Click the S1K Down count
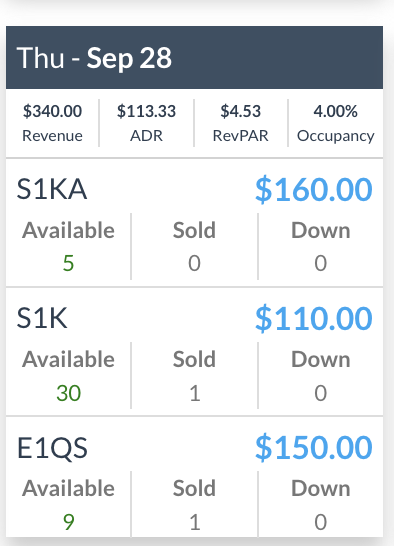This screenshot has height=546, width=394. pos(320,393)
